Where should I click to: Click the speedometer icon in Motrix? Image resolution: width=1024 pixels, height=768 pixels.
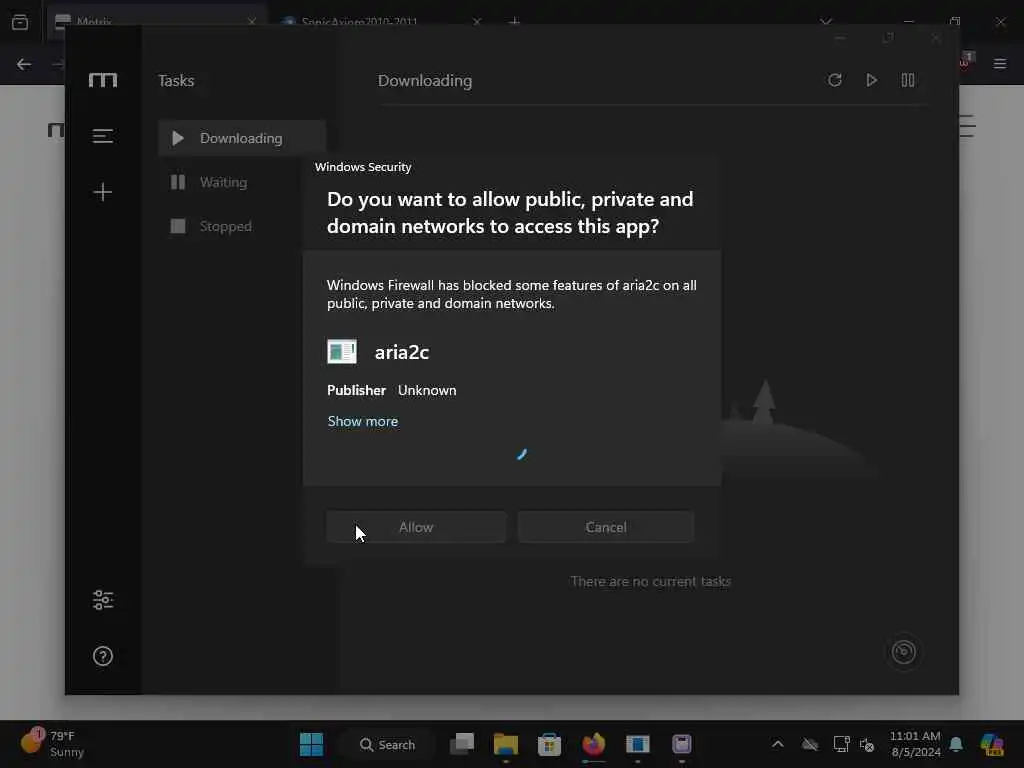[904, 652]
